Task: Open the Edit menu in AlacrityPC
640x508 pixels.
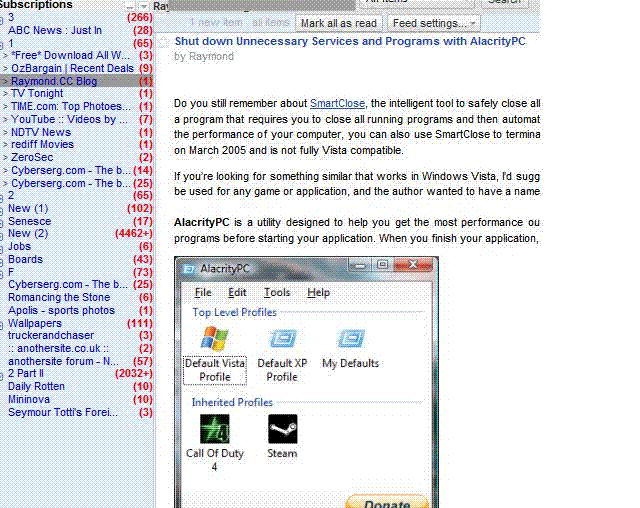Action: click(237, 293)
